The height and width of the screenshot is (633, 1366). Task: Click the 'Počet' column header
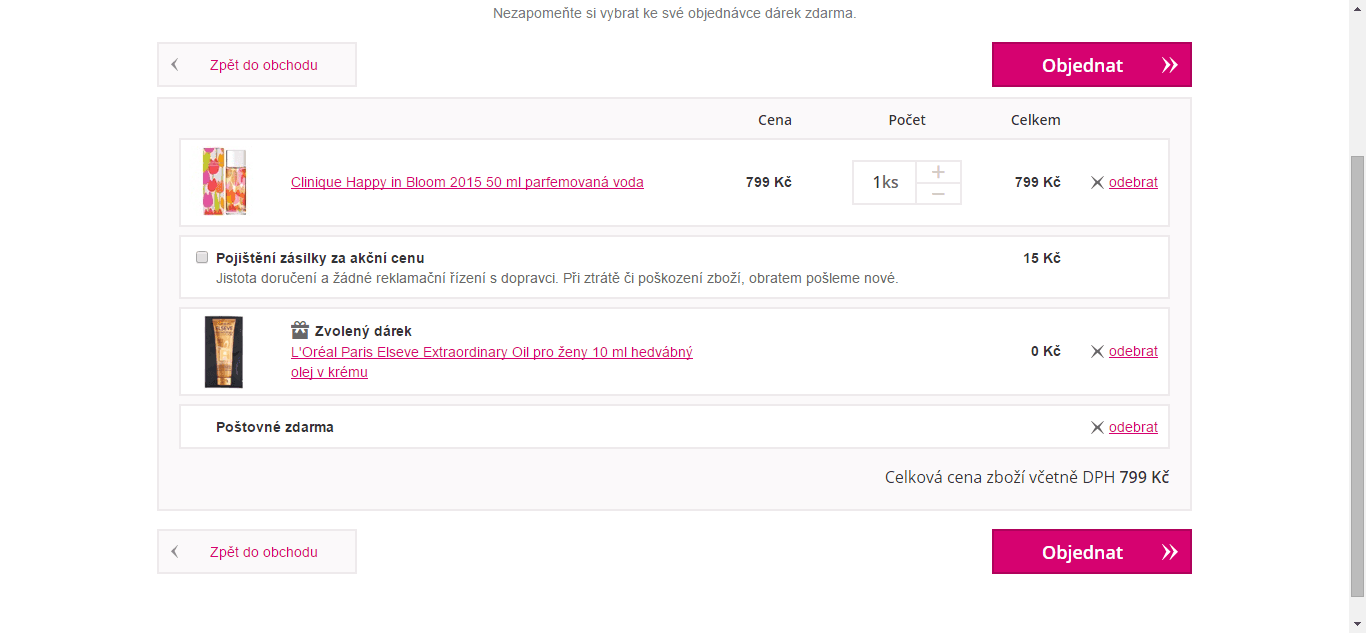pyautogui.click(x=907, y=120)
